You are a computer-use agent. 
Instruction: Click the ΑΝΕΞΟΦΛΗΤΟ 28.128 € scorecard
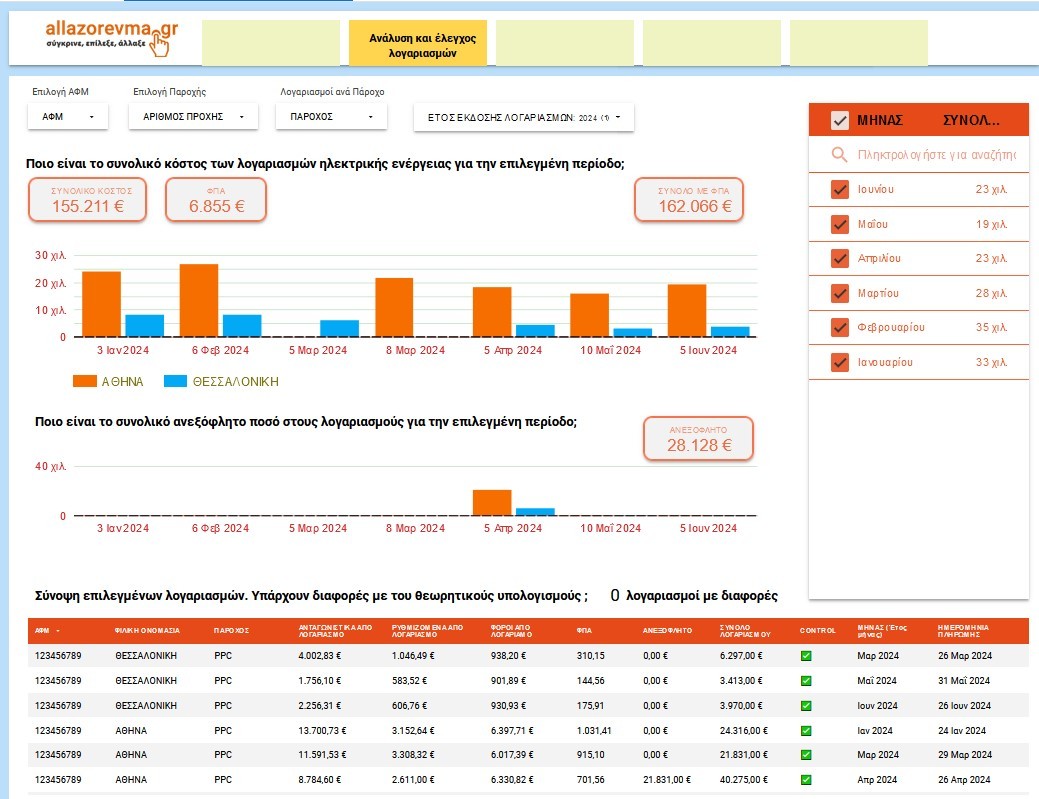pyautogui.click(x=697, y=439)
